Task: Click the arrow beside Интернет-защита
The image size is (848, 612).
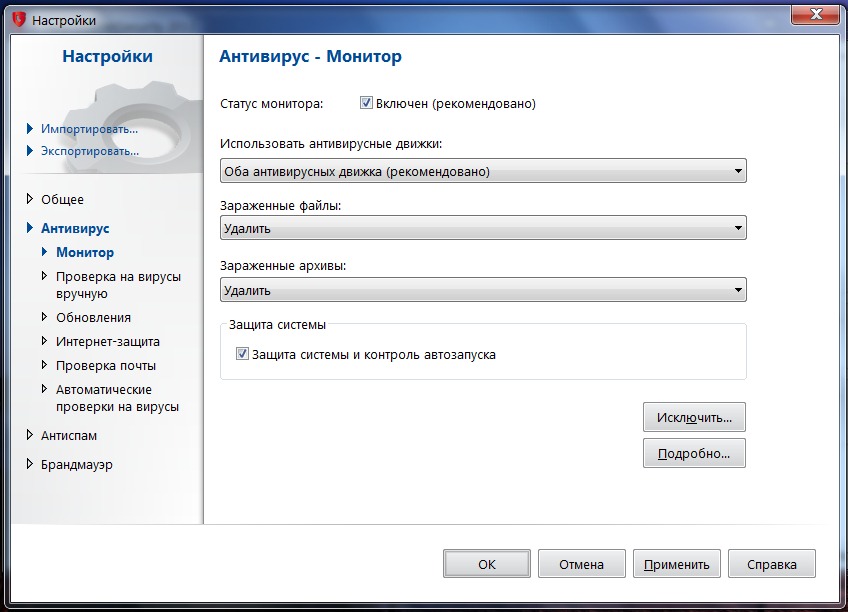Action: pyautogui.click(x=44, y=341)
